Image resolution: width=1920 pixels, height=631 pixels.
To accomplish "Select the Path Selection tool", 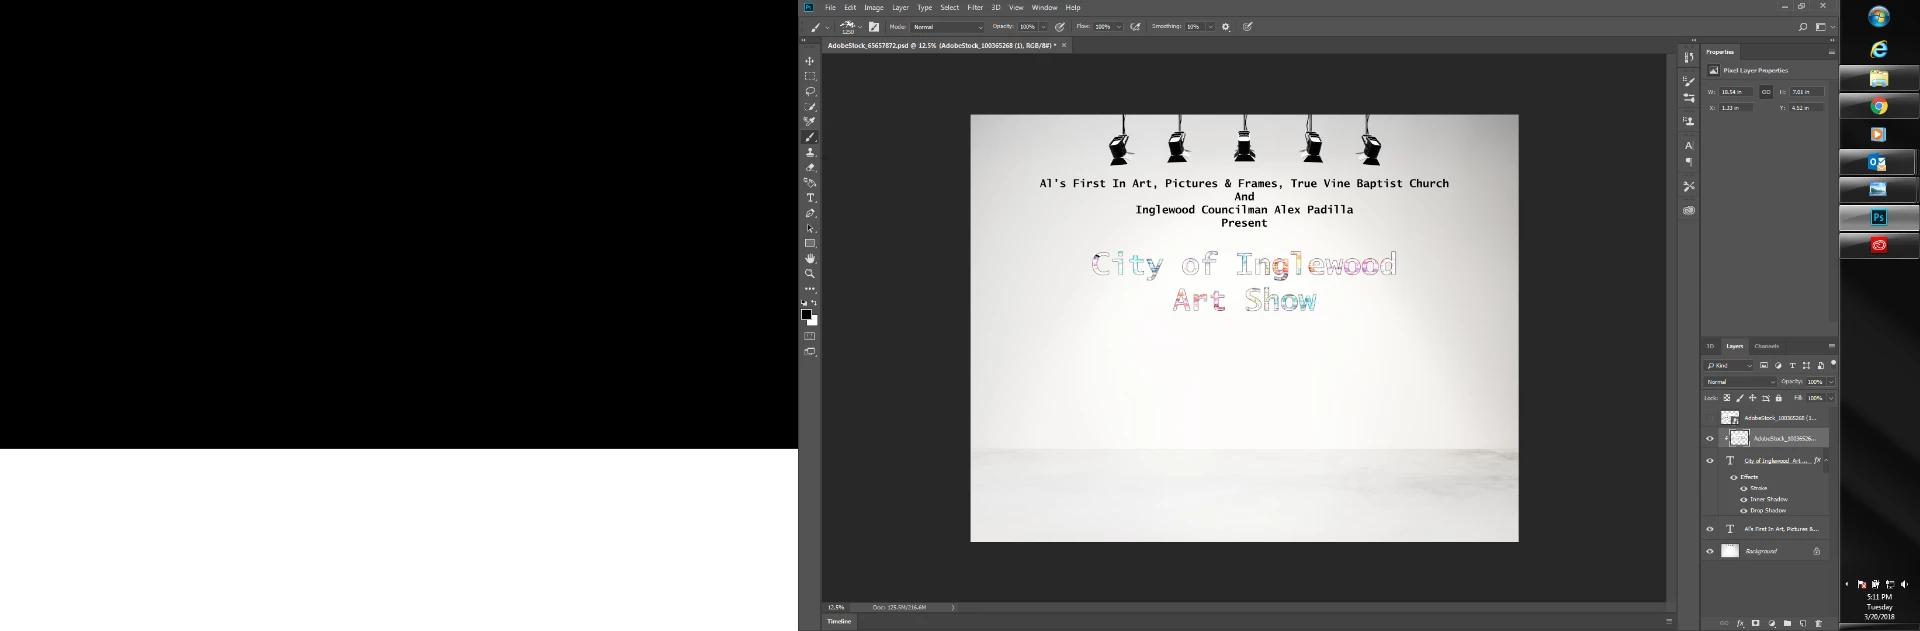I will tap(810, 228).
